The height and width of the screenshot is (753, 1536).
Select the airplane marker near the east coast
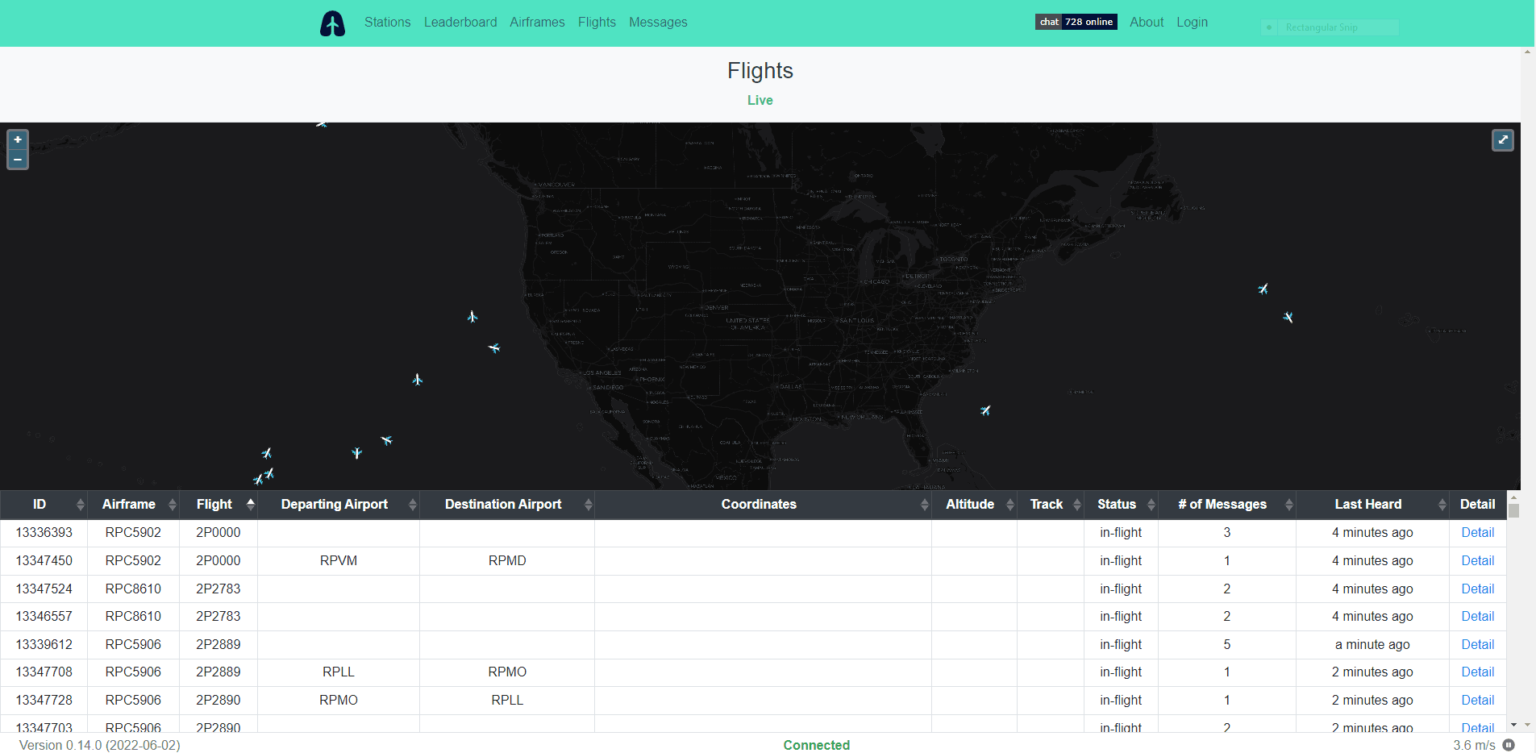pyautogui.click(x=1262, y=289)
